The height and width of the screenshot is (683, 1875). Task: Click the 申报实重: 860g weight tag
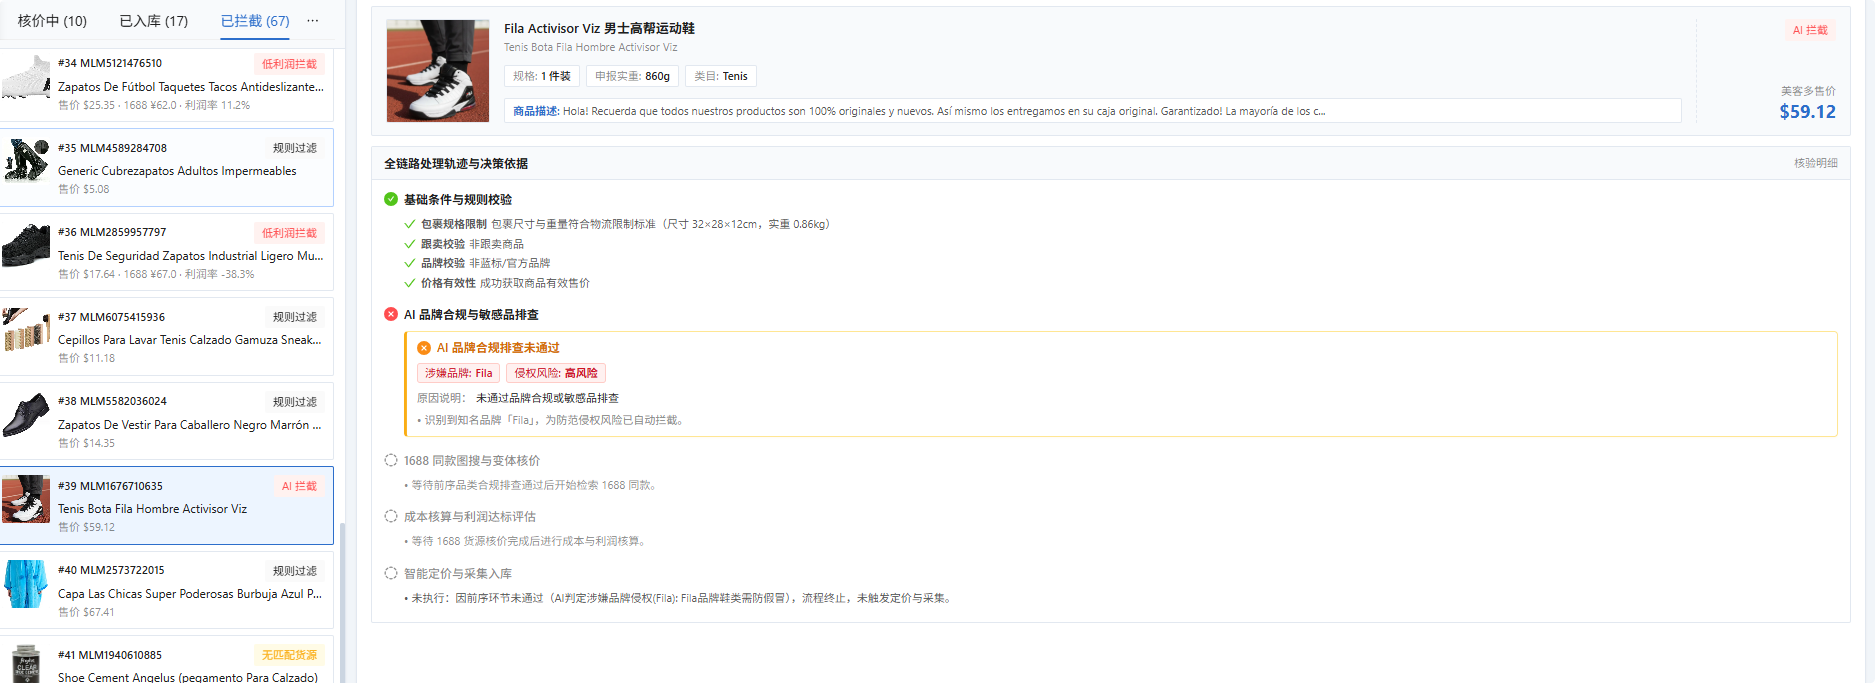pos(632,76)
